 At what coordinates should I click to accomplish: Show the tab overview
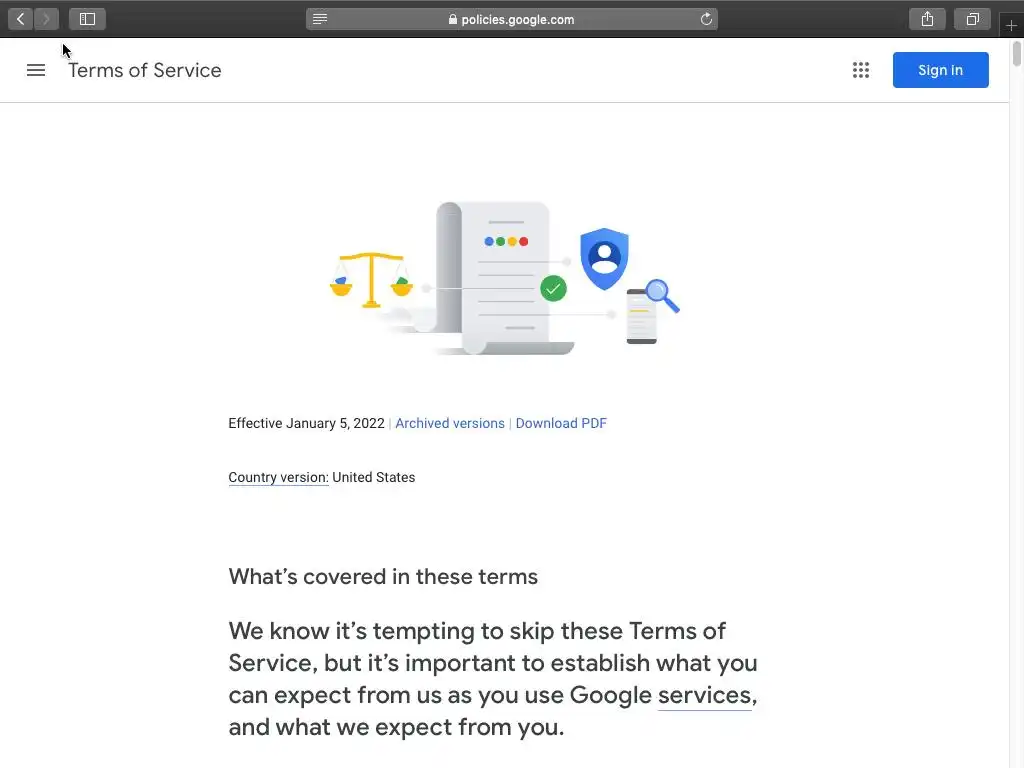tap(972, 19)
